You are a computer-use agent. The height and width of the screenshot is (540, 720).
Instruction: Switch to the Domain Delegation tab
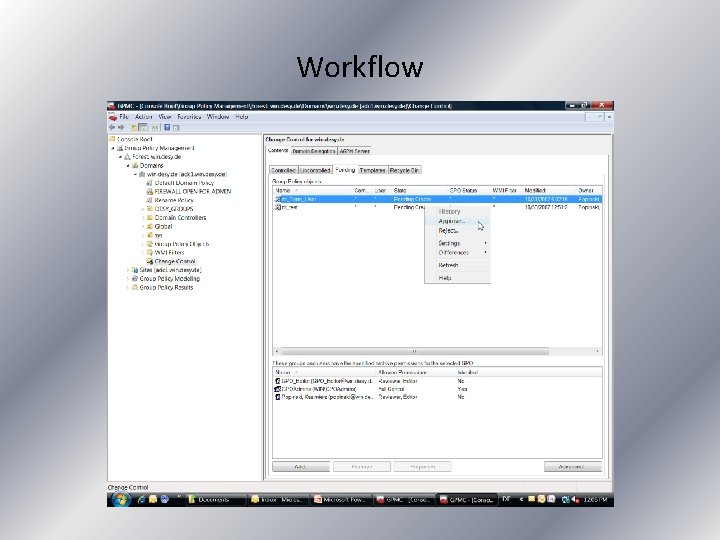tap(314, 151)
